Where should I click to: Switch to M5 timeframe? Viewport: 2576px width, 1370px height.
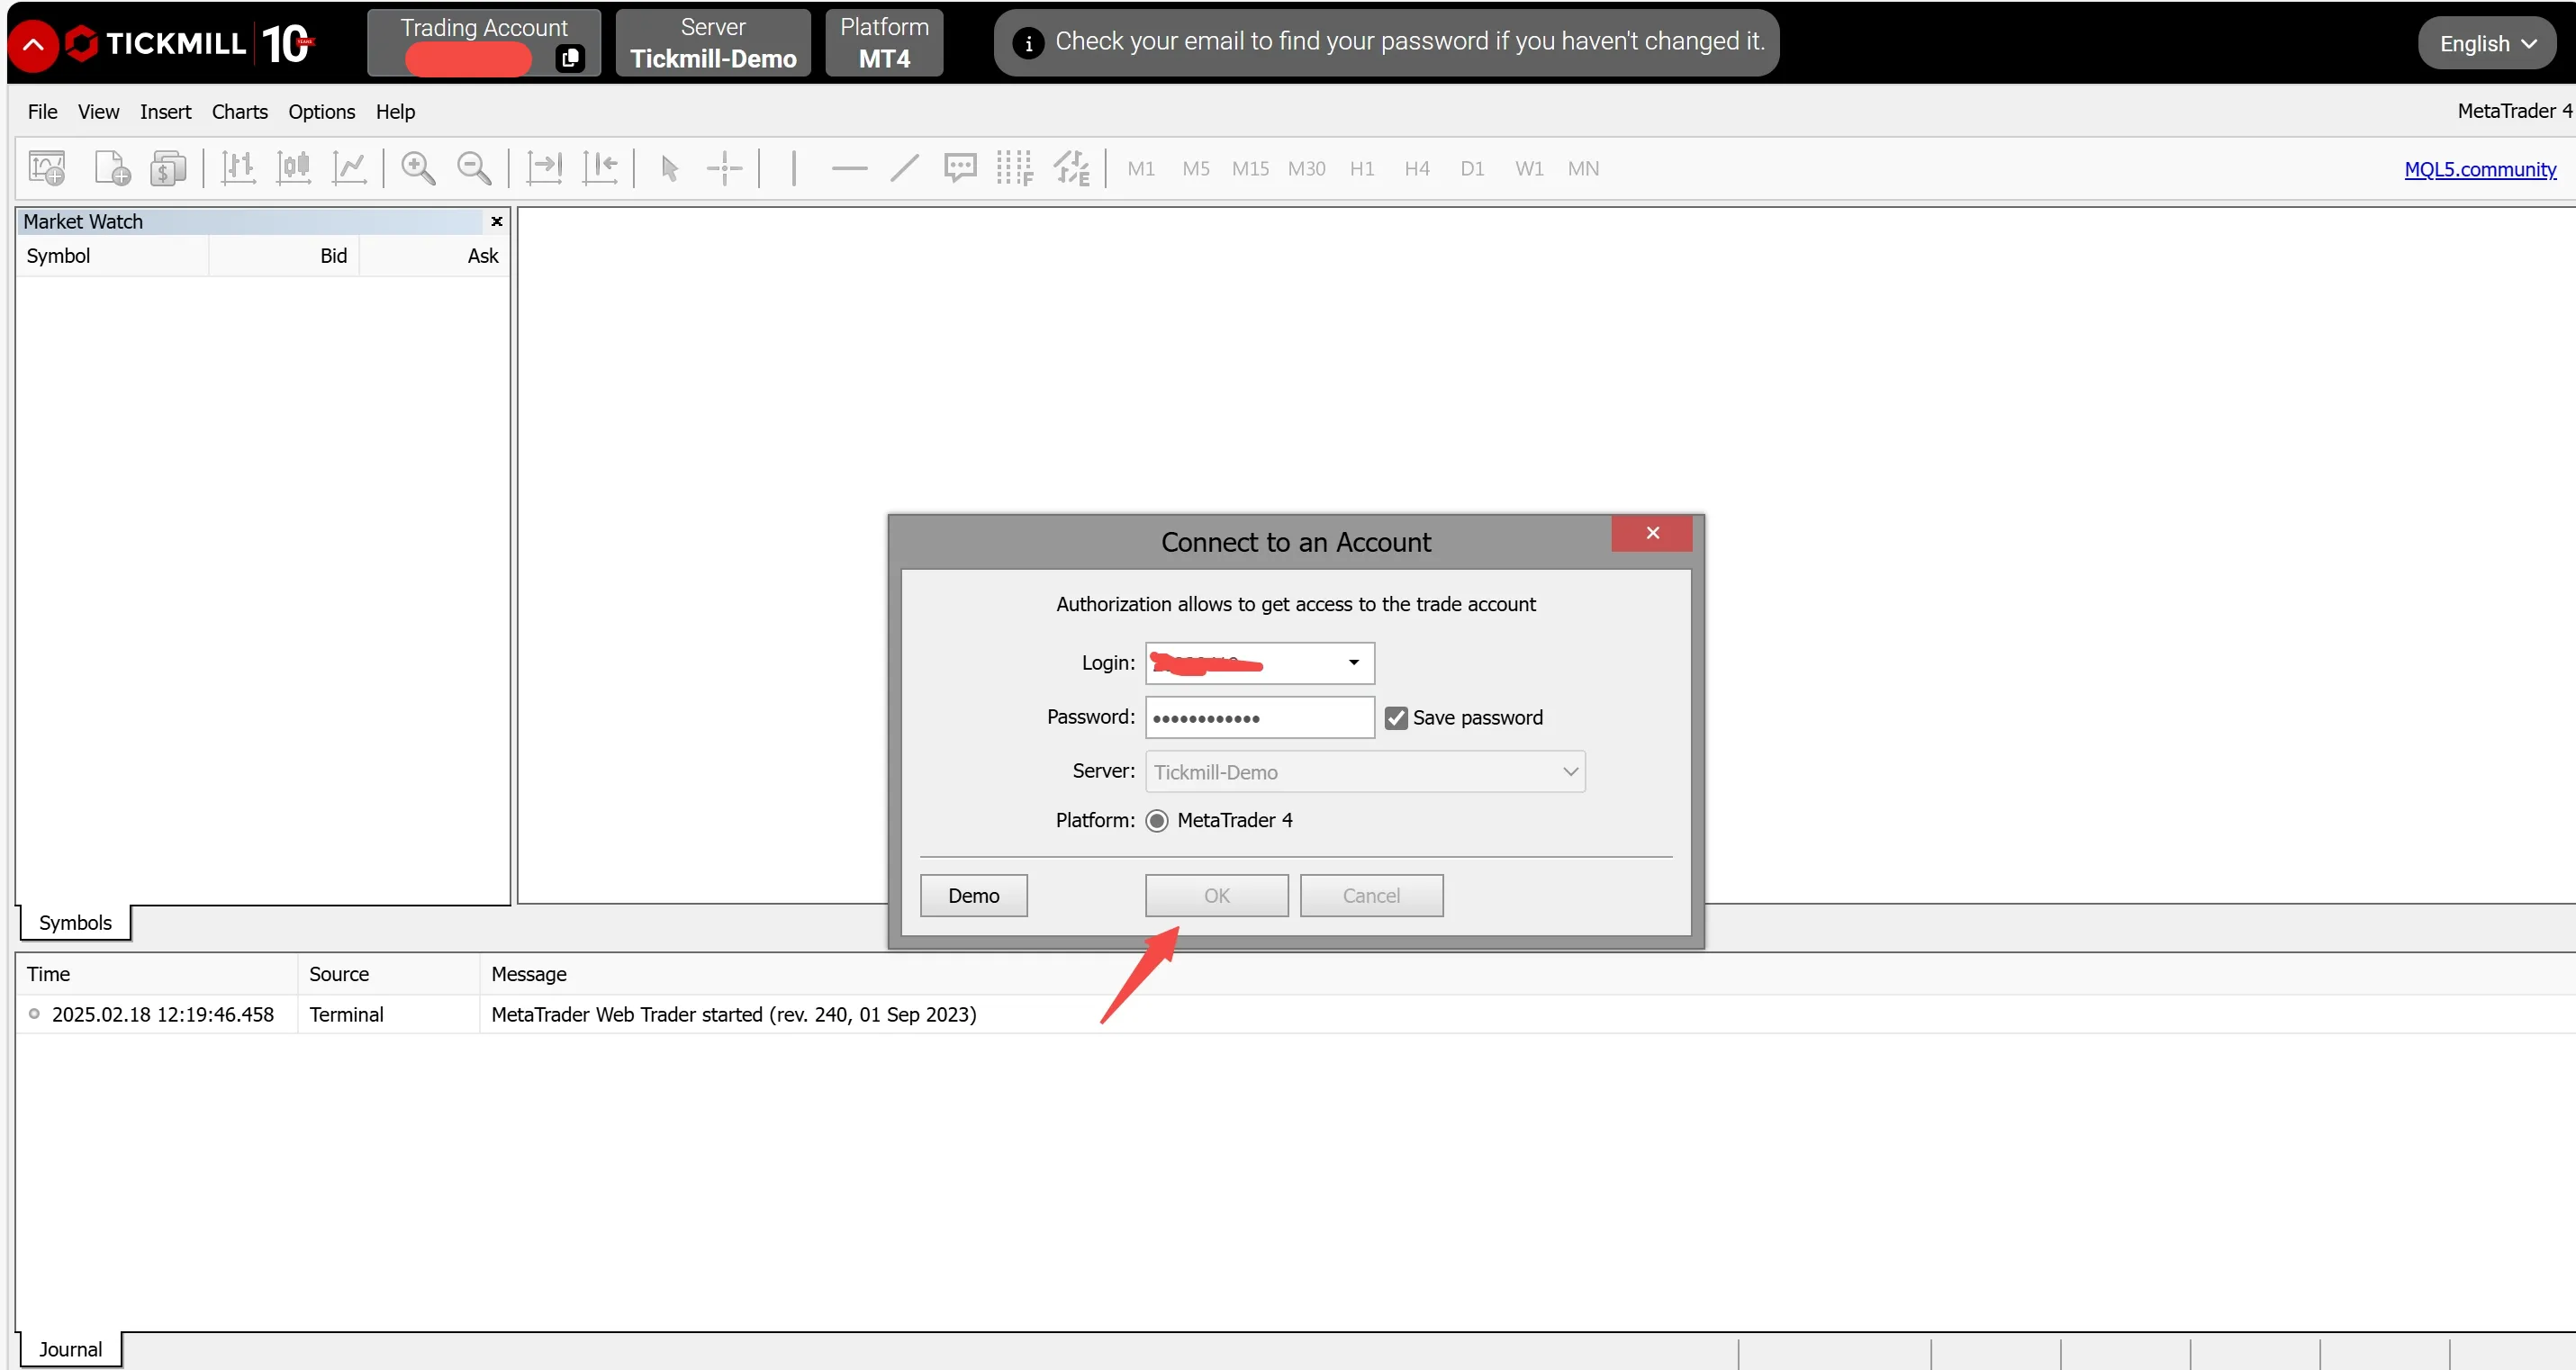[1196, 168]
